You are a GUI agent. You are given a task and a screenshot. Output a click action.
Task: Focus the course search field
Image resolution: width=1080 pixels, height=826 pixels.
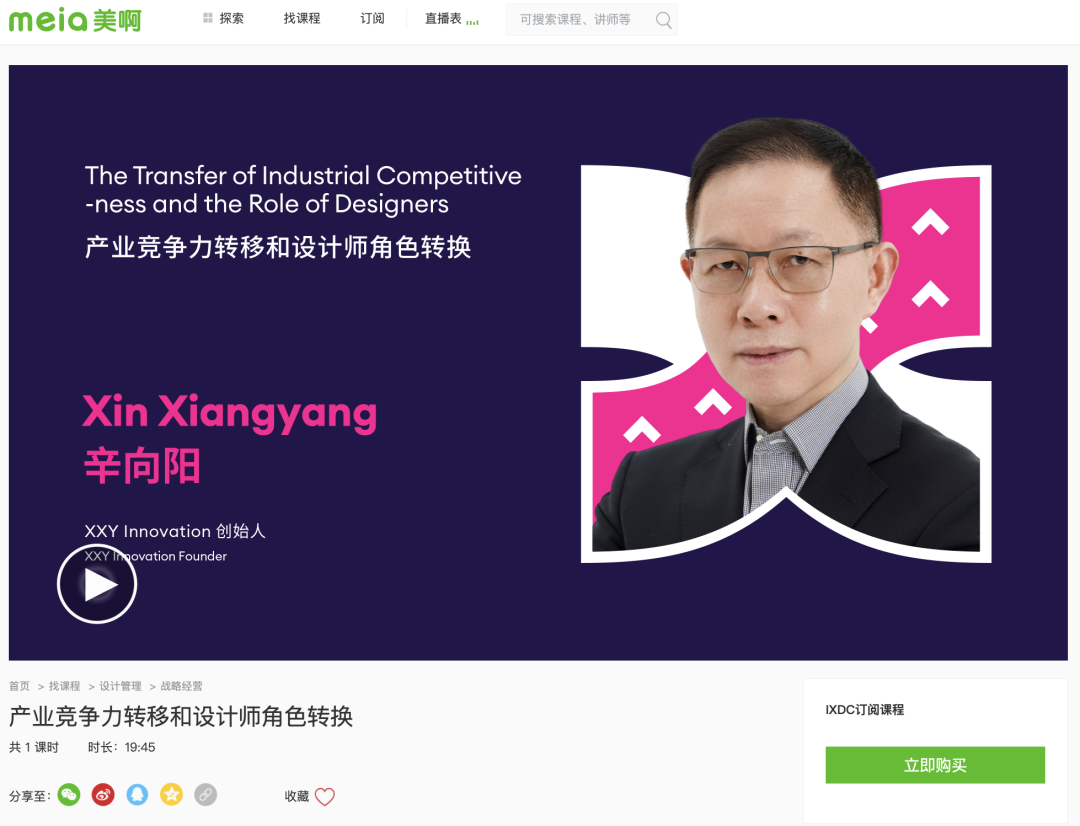(579, 20)
